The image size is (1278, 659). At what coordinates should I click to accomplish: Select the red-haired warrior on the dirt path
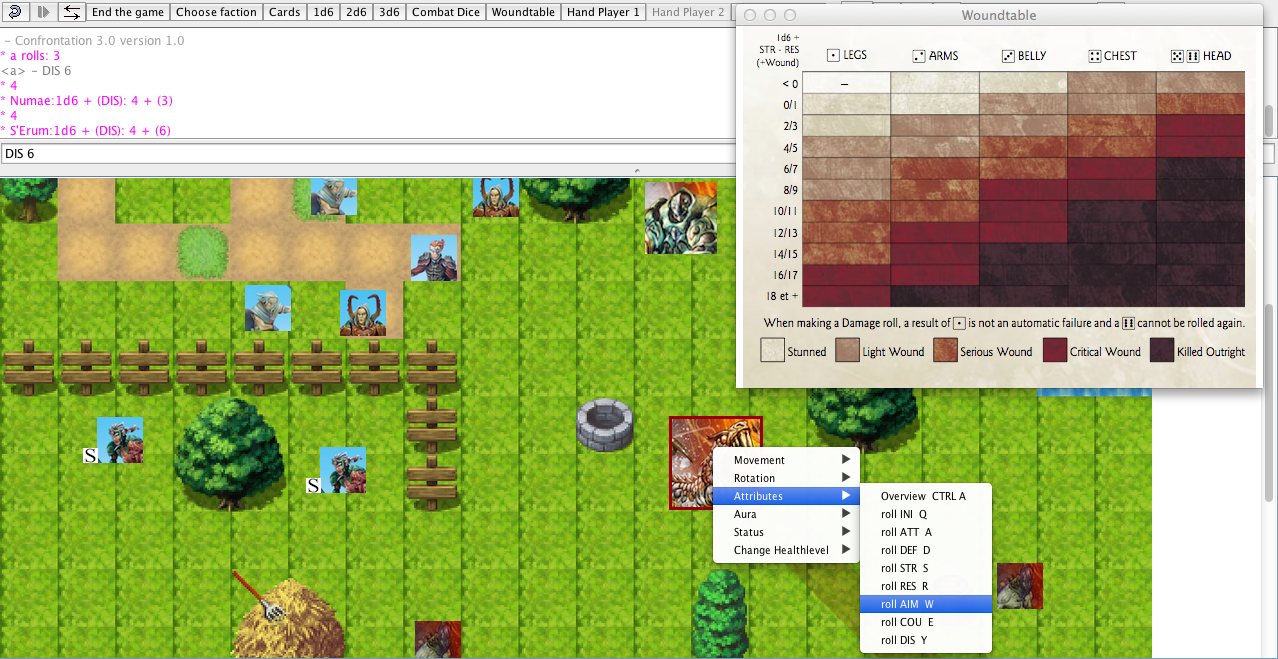point(434,258)
